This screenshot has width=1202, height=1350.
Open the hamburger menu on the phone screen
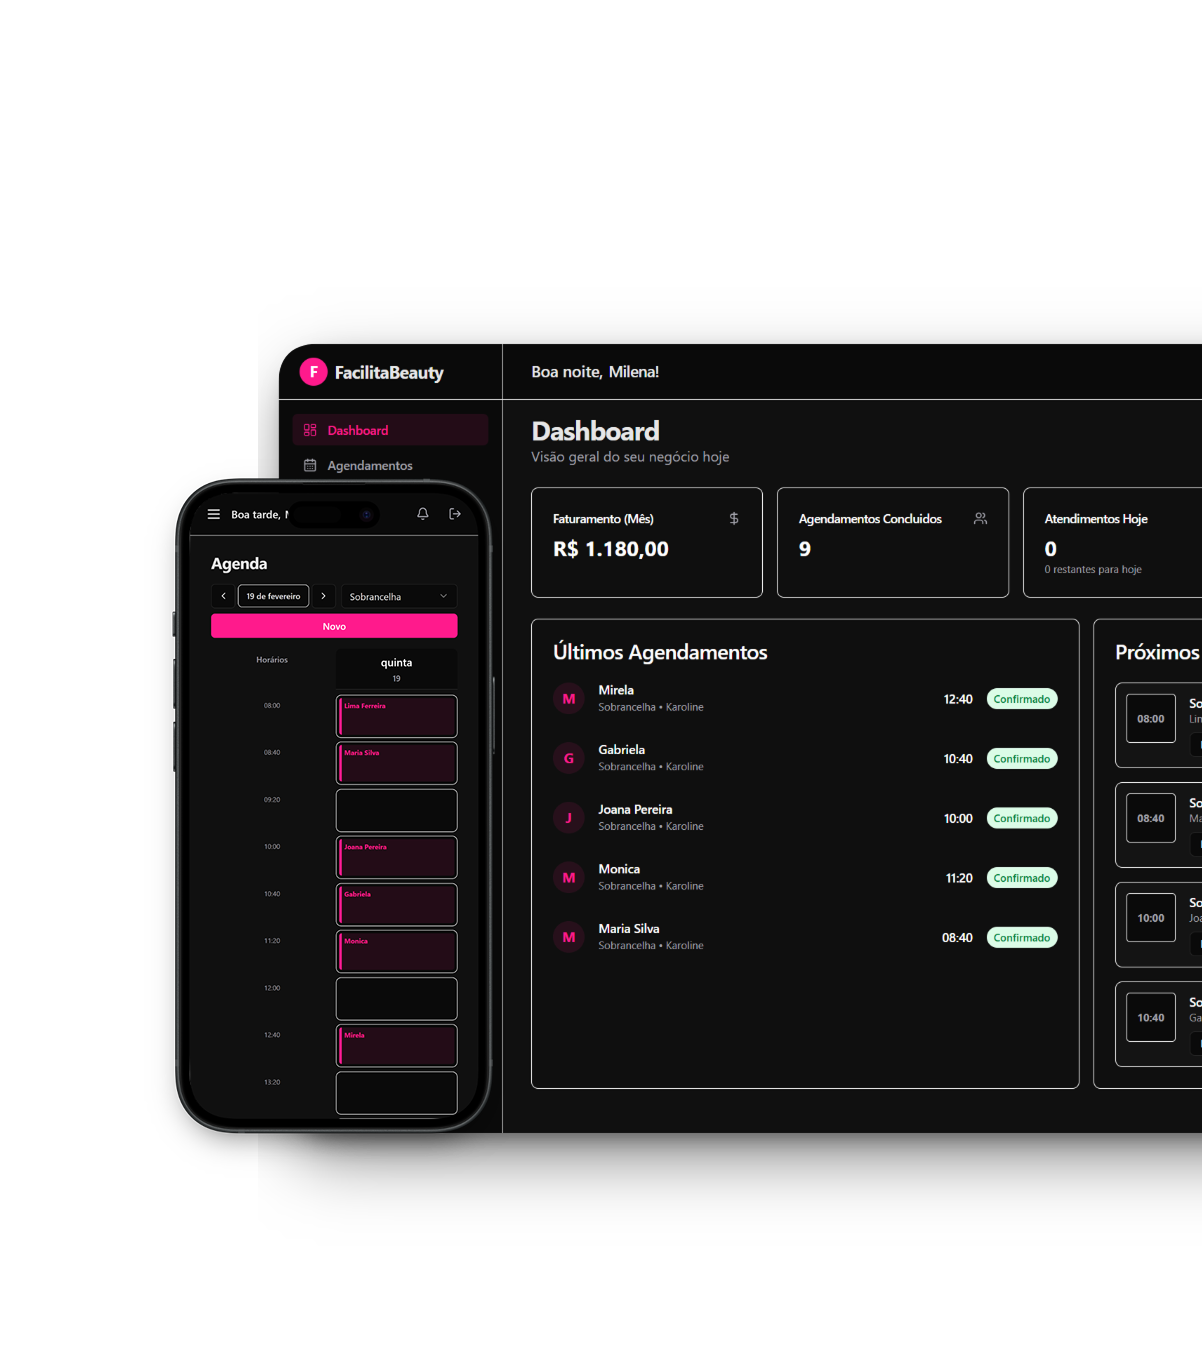tap(214, 513)
